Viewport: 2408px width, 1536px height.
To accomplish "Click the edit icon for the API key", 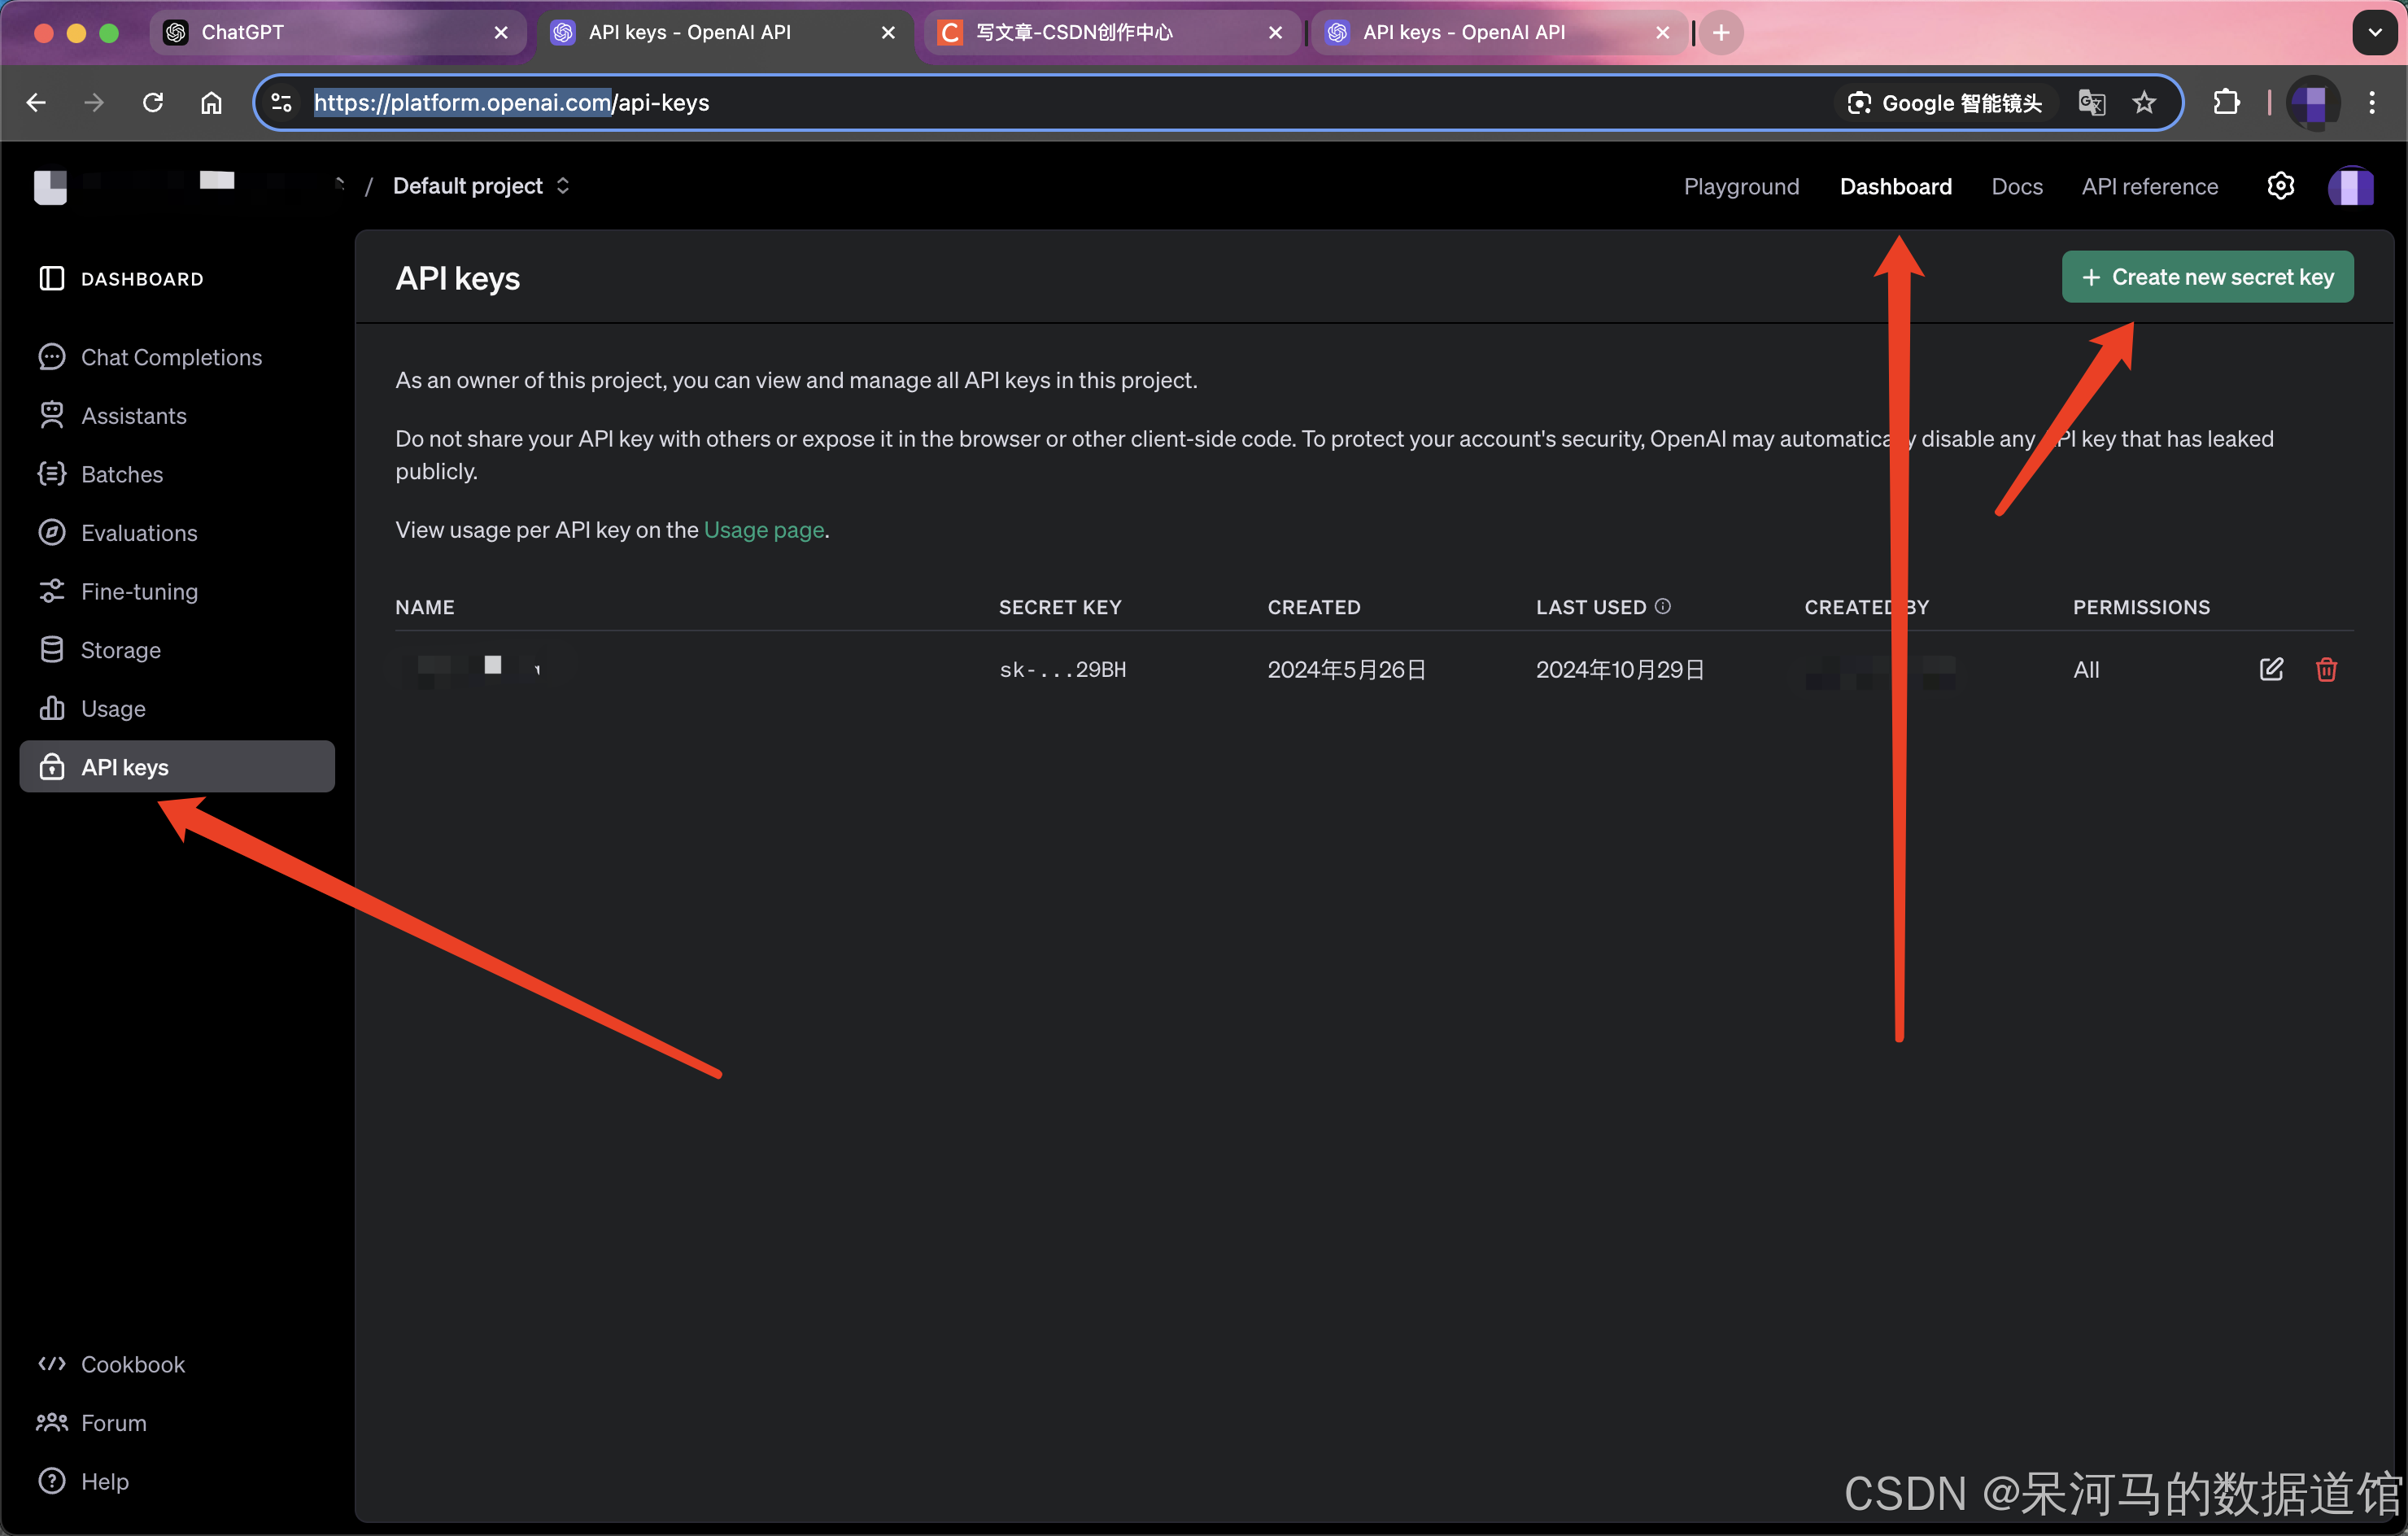I will [2271, 669].
